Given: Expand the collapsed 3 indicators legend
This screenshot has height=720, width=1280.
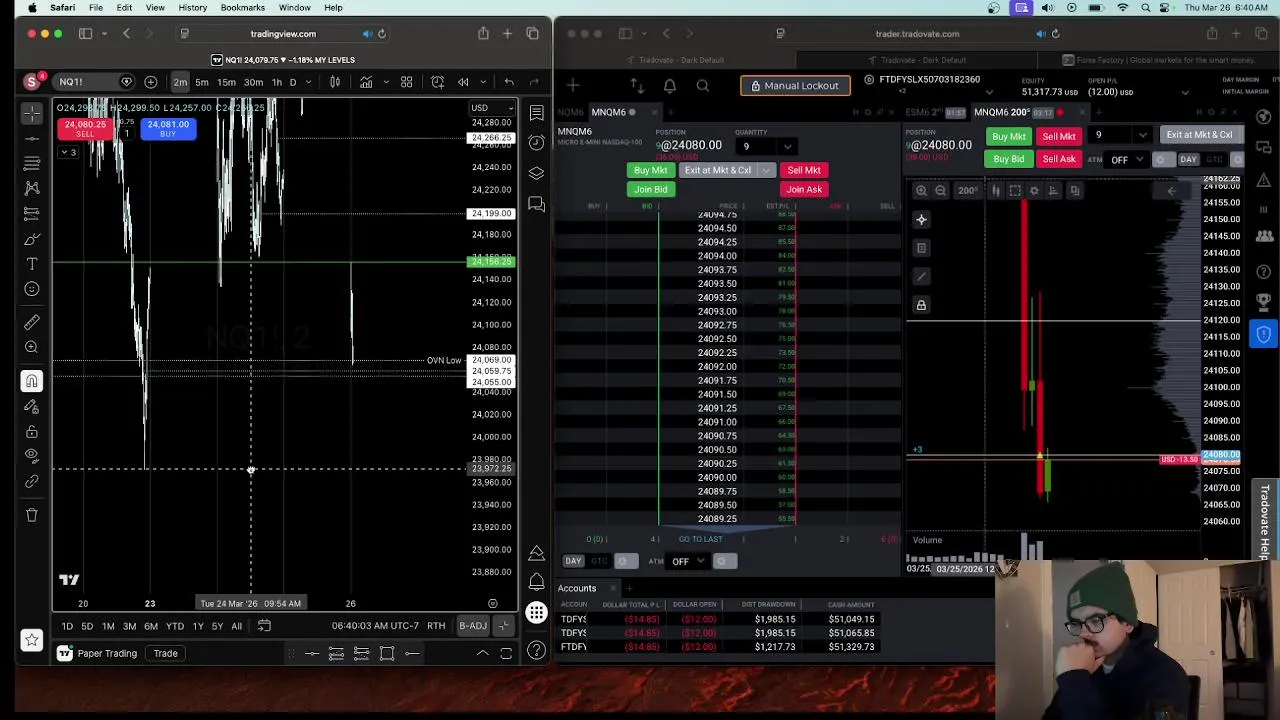Looking at the screenshot, I should click(68, 152).
